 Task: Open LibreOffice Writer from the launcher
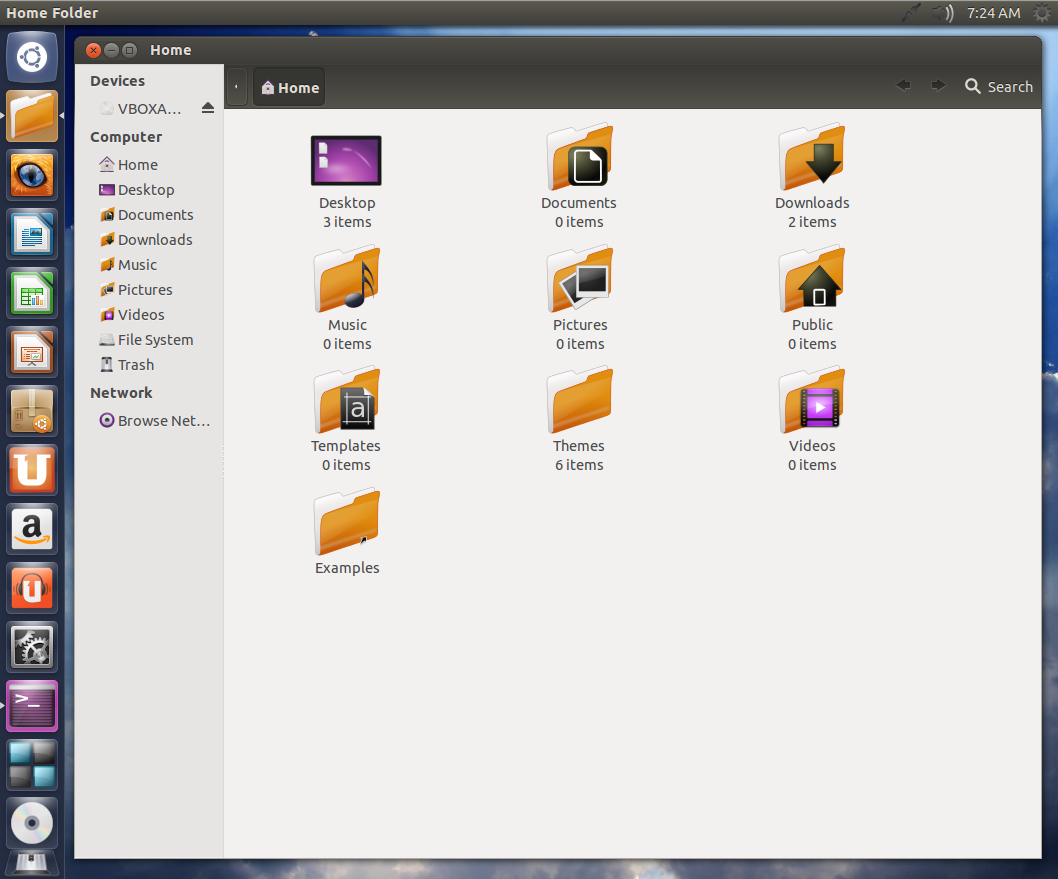coord(31,234)
